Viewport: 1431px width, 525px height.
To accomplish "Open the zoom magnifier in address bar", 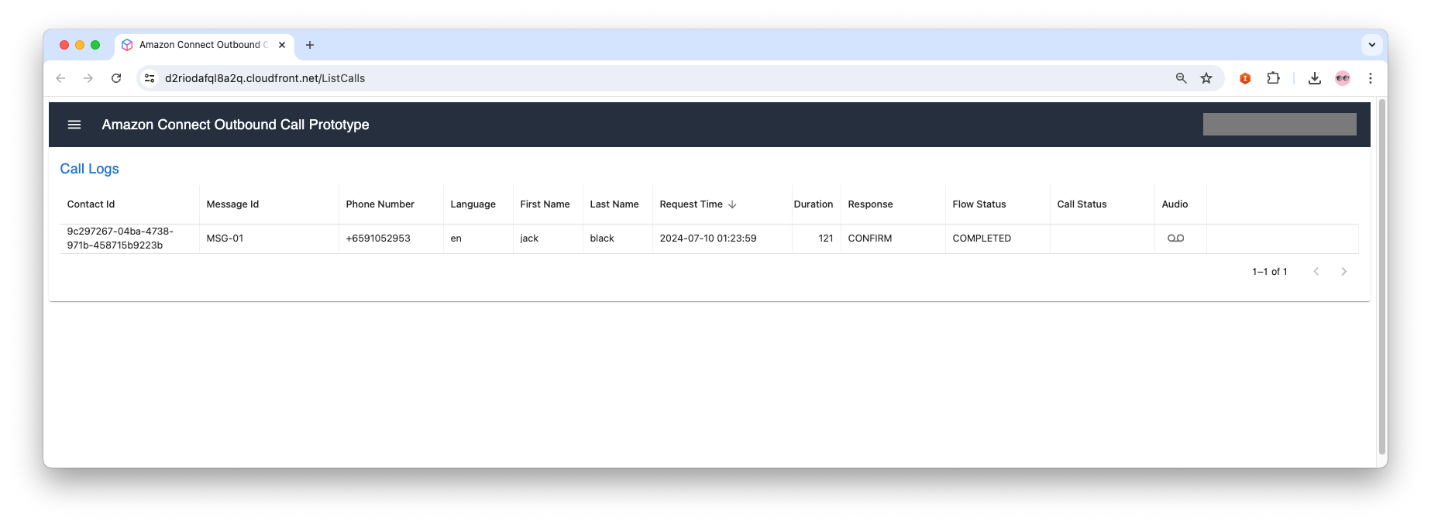I will (1181, 78).
